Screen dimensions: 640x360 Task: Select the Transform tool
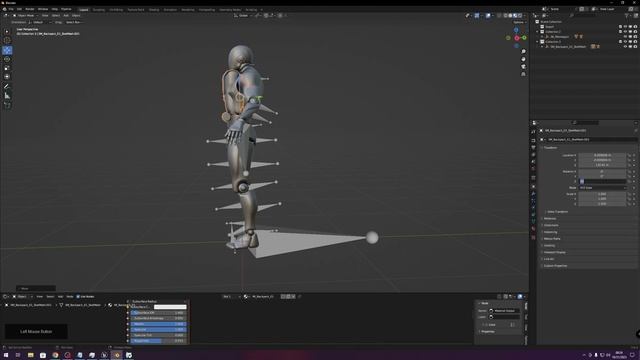point(7,77)
